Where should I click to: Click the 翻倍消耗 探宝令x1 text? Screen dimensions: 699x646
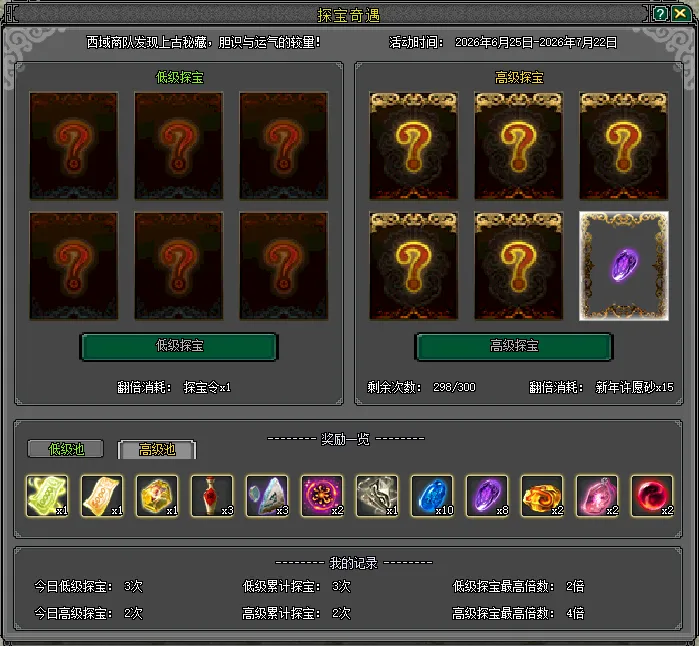tap(174, 387)
